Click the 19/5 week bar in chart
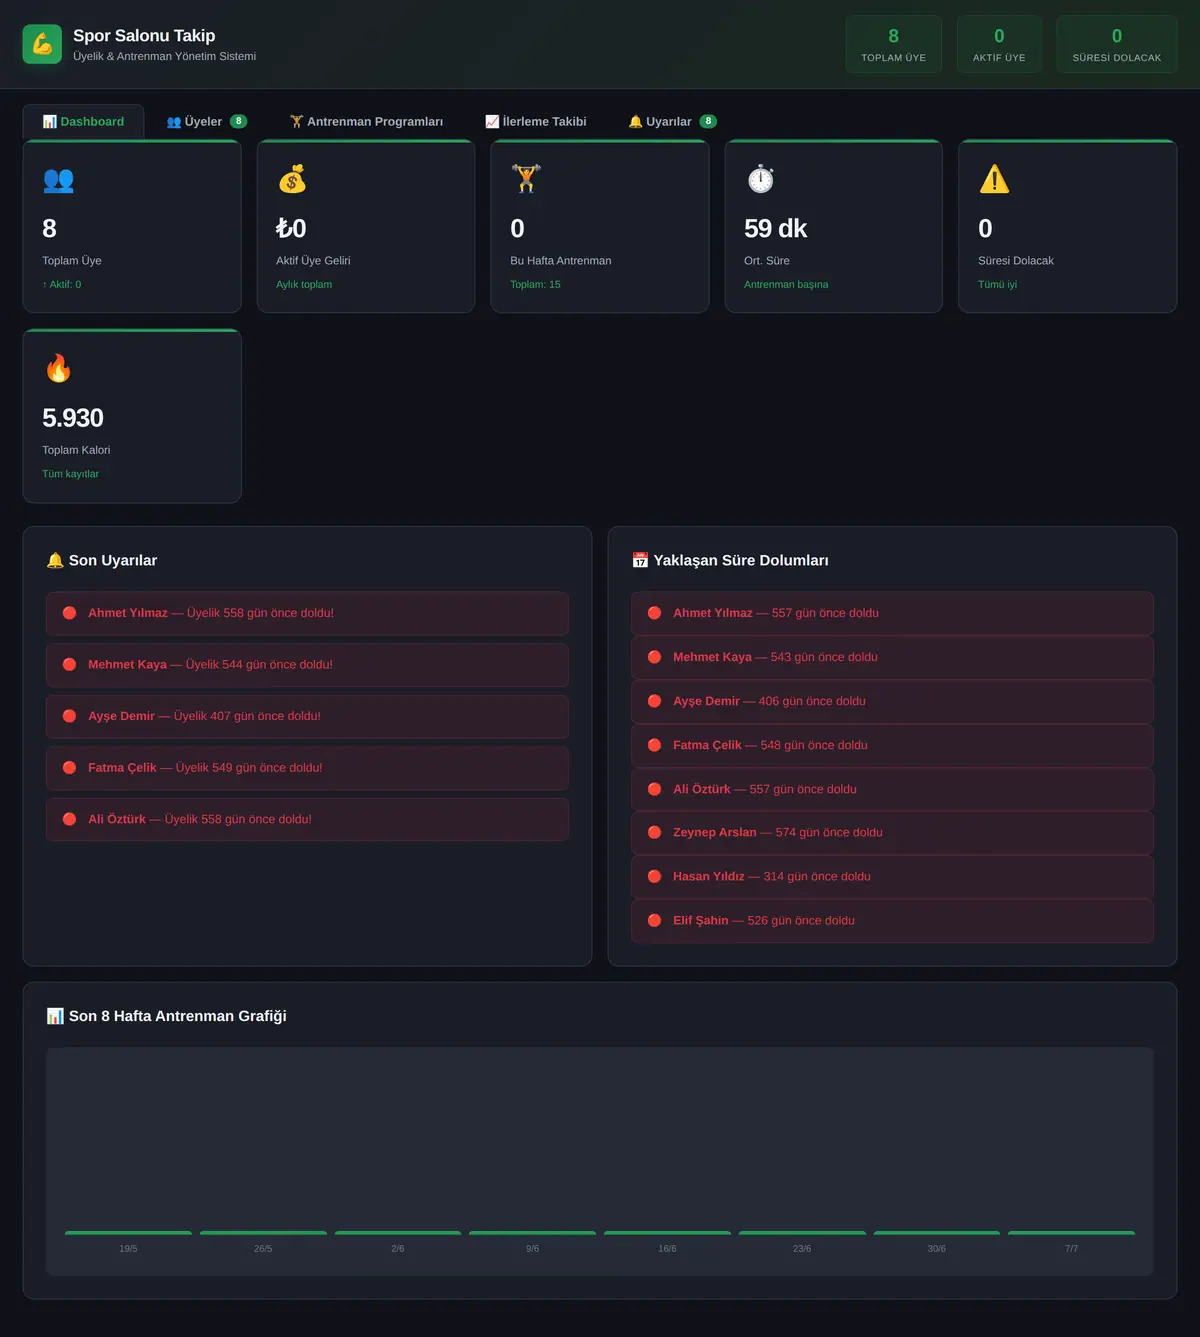Image resolution: width=1200 pixels, height=1337 pixels. [x=128, y=1233]
